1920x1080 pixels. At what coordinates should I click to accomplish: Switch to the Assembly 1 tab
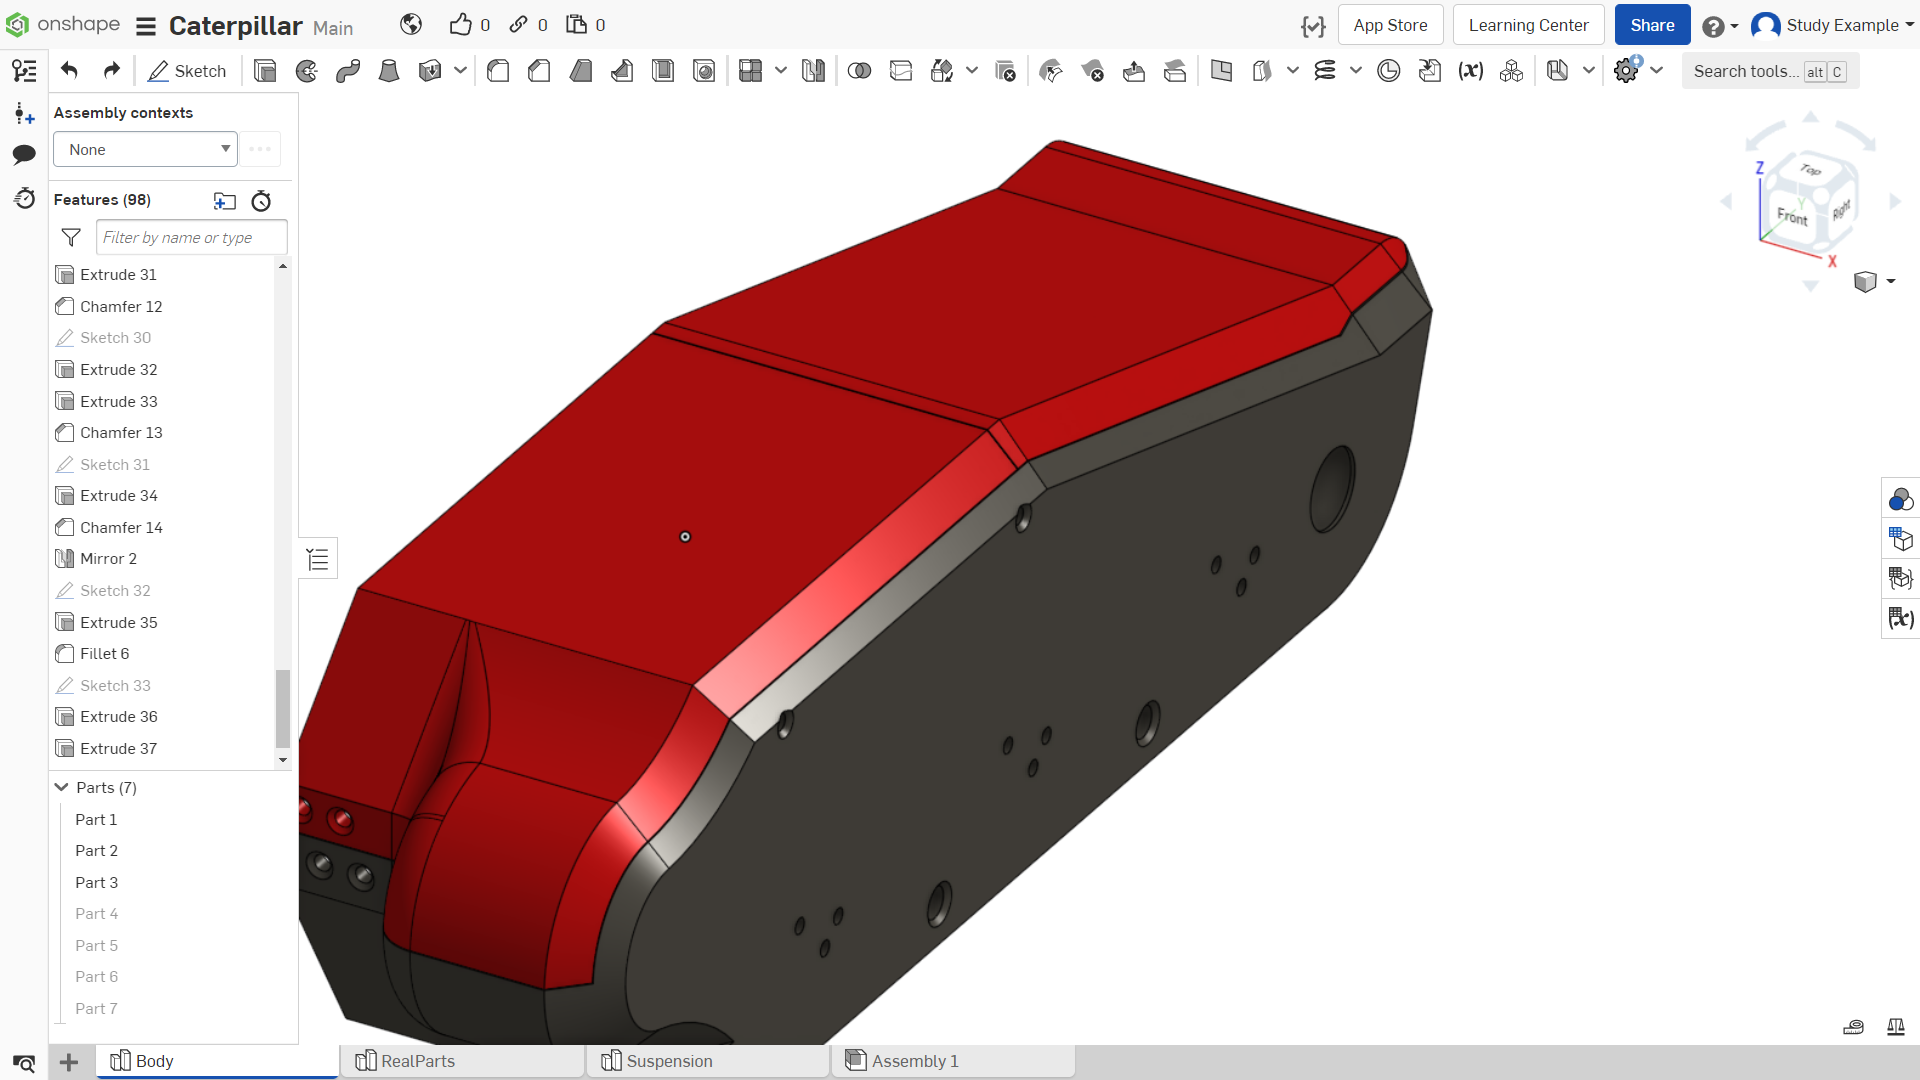pyautogui.click(x=953, y=1061)
